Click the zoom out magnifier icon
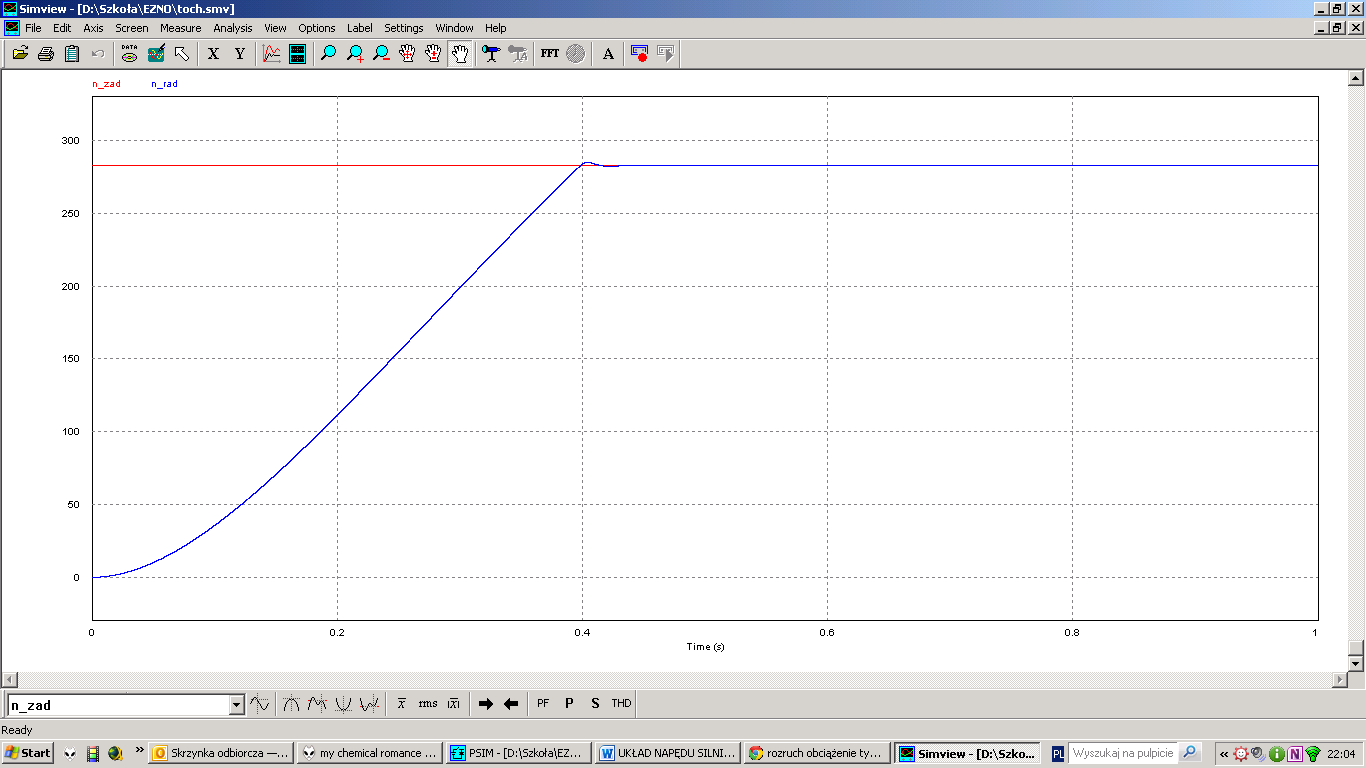This screenshot has height=768, width=1366. 381,54
